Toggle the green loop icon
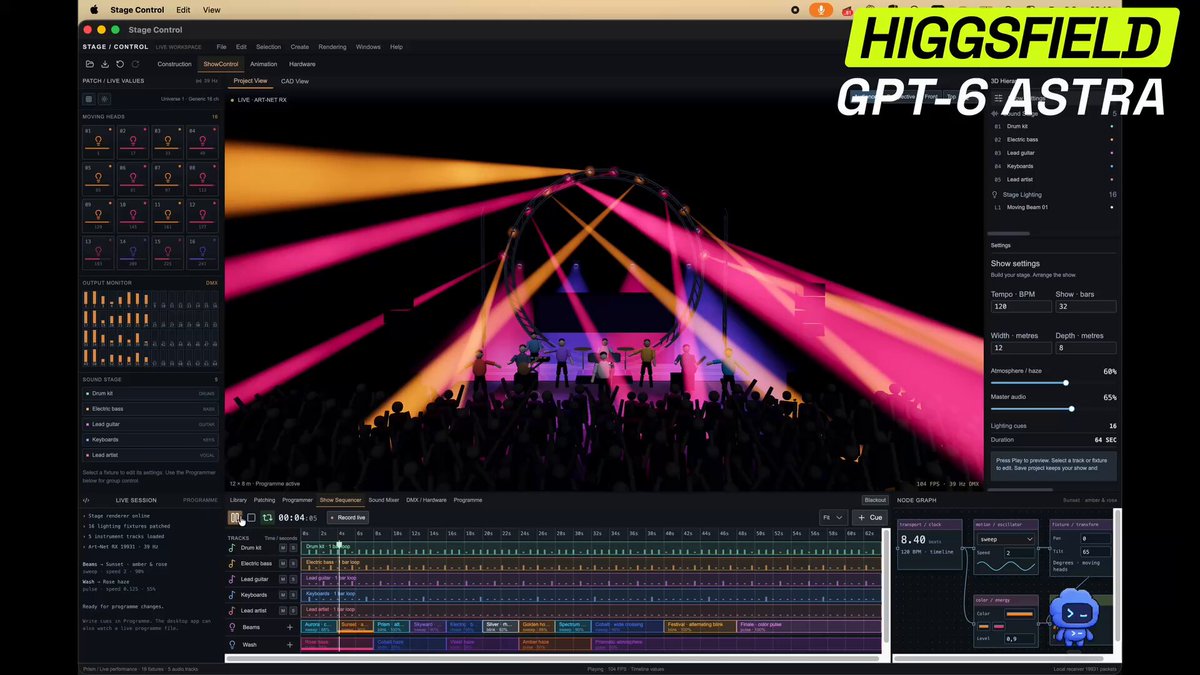Viewport: 1200px width, 675px height. [x=267, y=518]
